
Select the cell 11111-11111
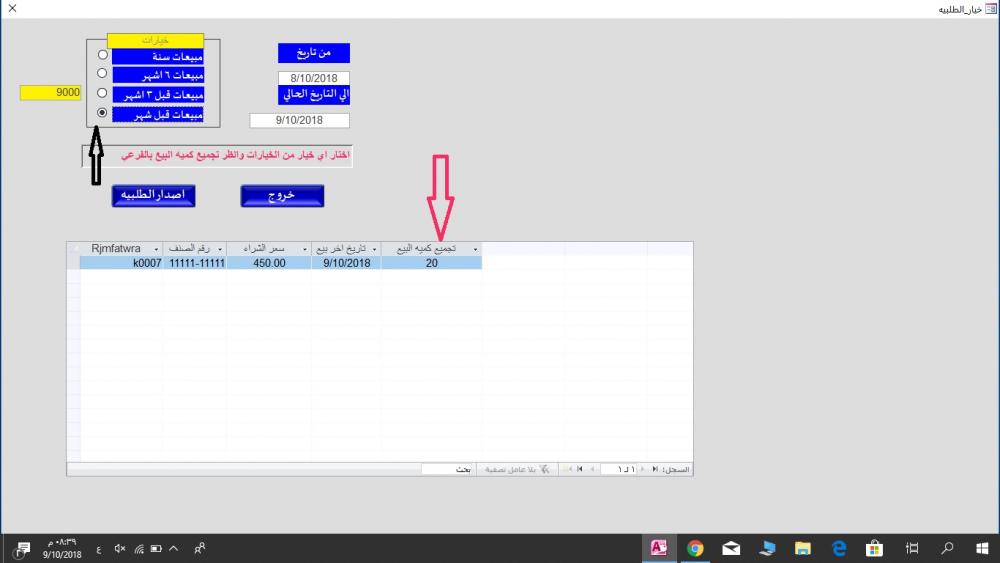coord(195,263)
